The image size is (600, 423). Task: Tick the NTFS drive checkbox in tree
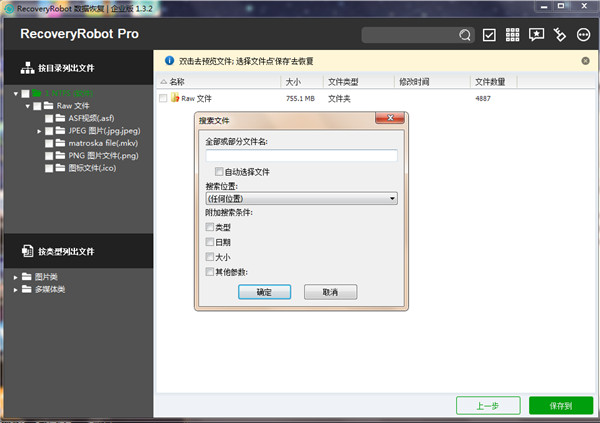pos(25,94)
